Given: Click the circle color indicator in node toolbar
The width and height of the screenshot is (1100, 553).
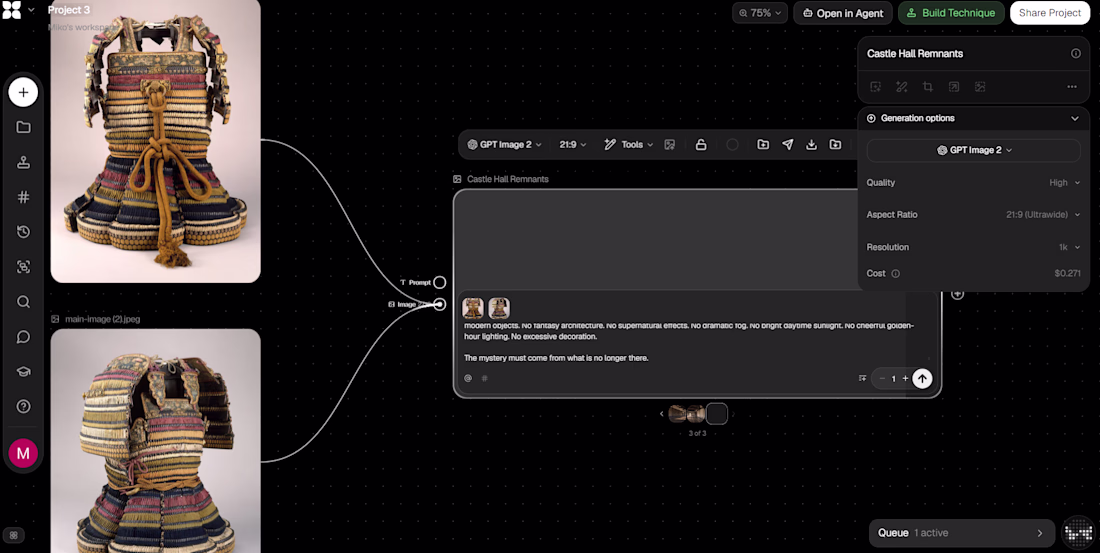Looking at the screenshot, I should tap(732, 145).
